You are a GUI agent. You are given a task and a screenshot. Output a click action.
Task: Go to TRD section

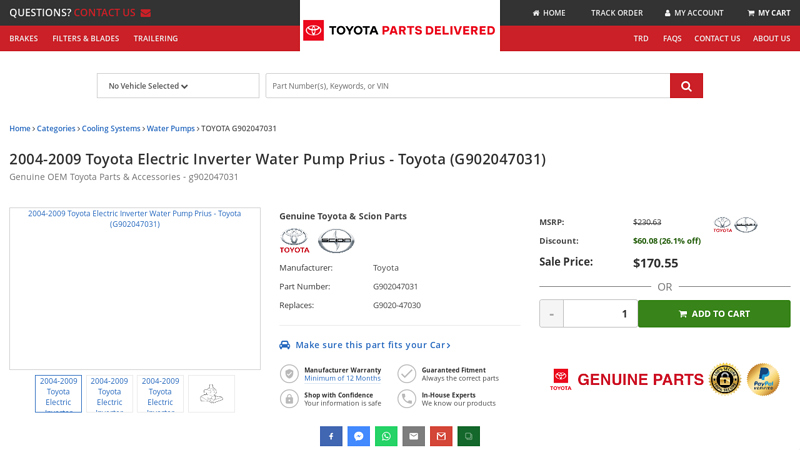[641, 38]
